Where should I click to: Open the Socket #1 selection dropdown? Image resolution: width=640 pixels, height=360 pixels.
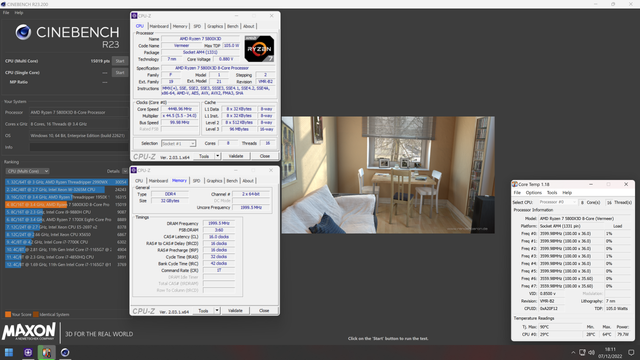178,144
